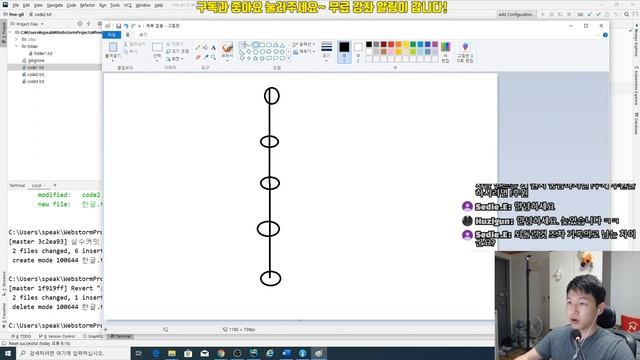Switch to the Home ribbon tab in Paint
This screenshot has width=640, height=360.
click(128, 35)
